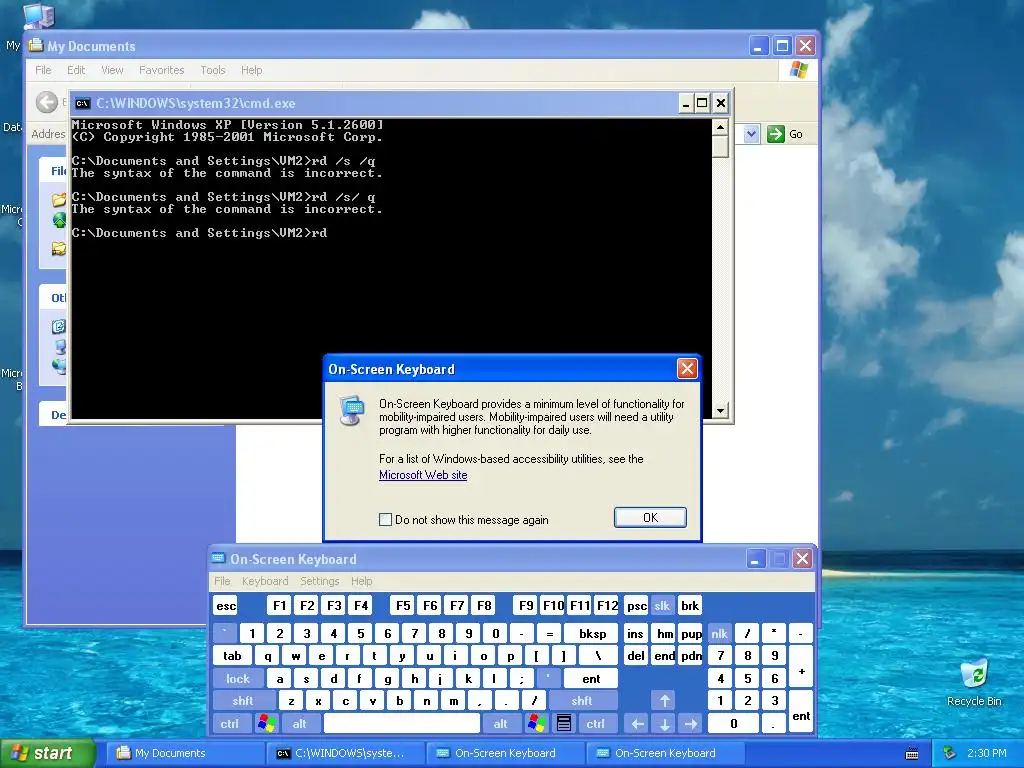Open Recycle Bin desktop icon
The width and height of the screenshot is (1024, 768).
(974, 683)
